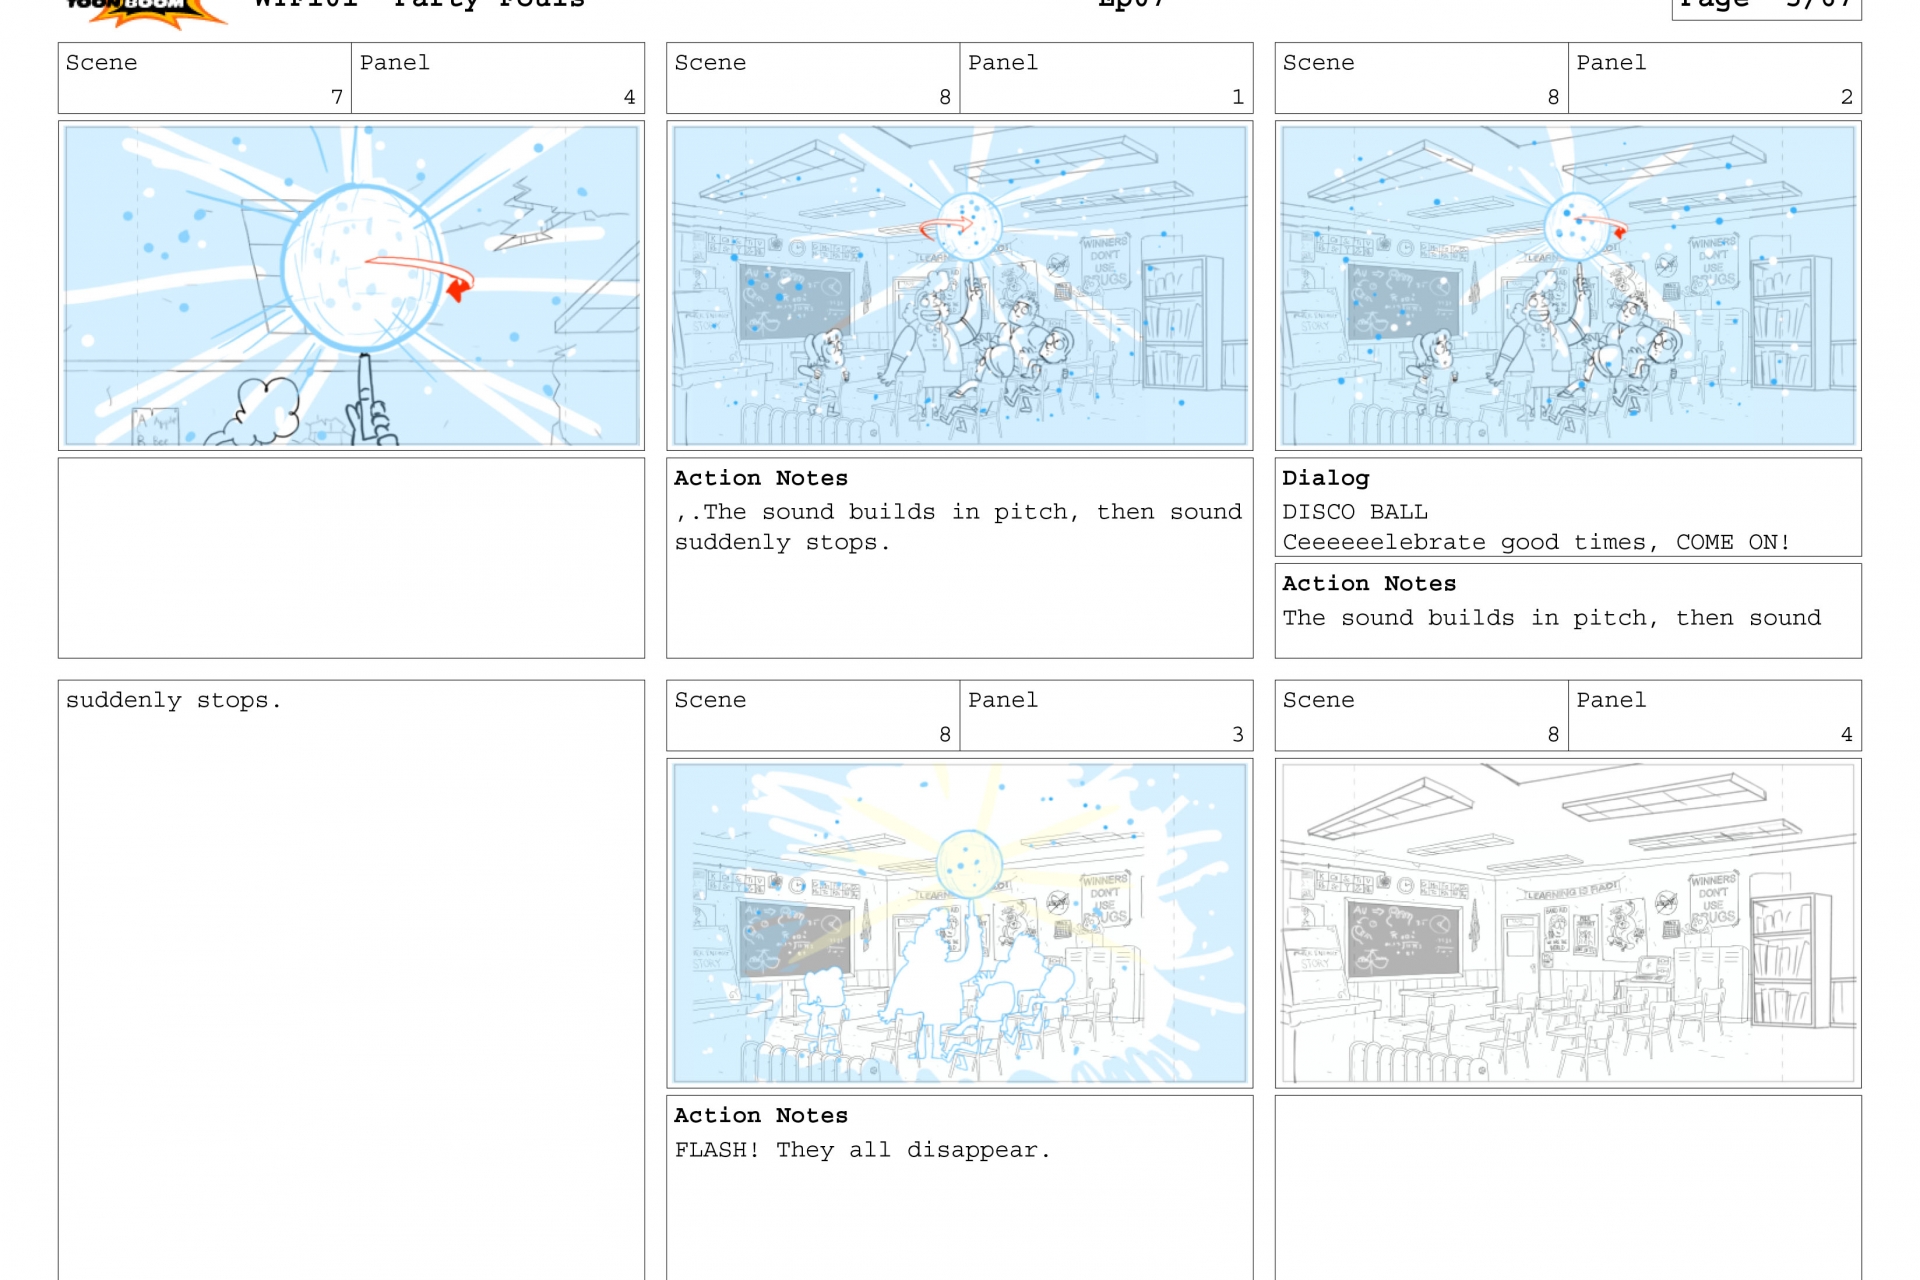Viewport: 1920px width, 1280px height.
Task: Click the overflow 'suddenly stops.' text in bottom-left box
Action: (x=173, y=700)
